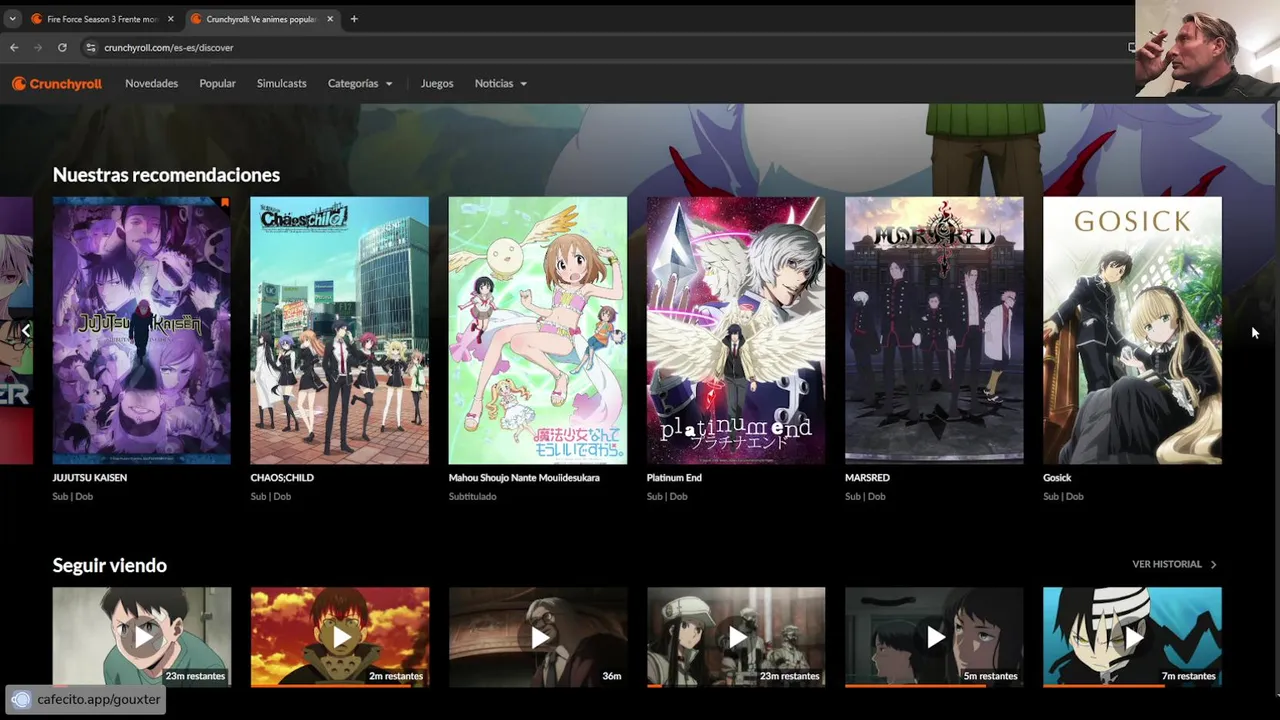Screen dimensions: 1280x720
Task: Click the Nuestras recomendaciones heading
Action: (x=166, y=175)
